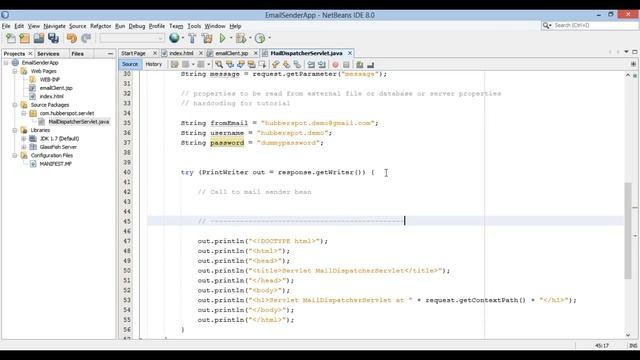Collapse the Web Pages tree node
640x360 pixels.
(15, 71)
